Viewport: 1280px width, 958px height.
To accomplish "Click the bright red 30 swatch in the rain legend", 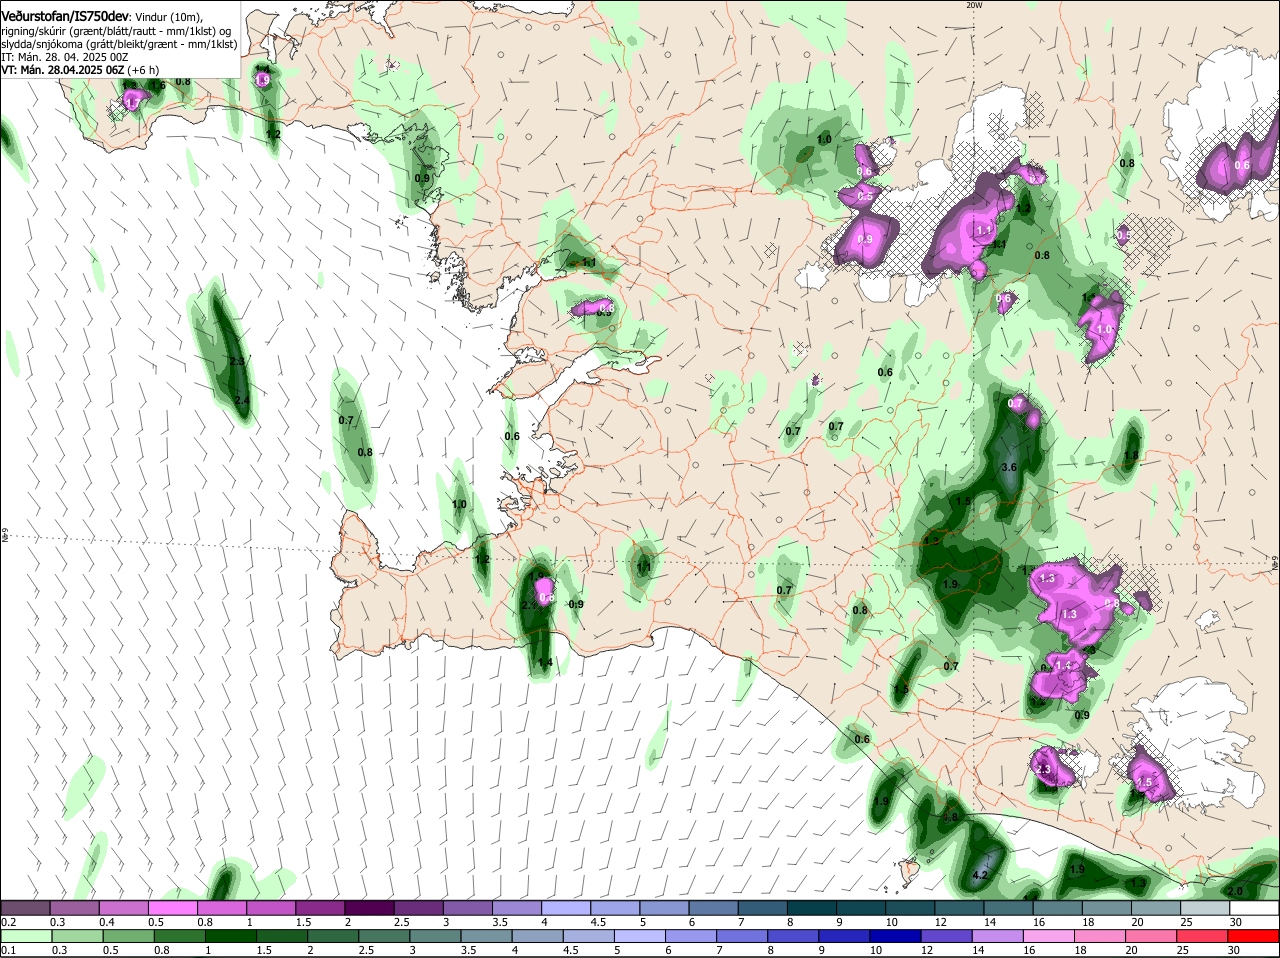I will point(1254,936).
